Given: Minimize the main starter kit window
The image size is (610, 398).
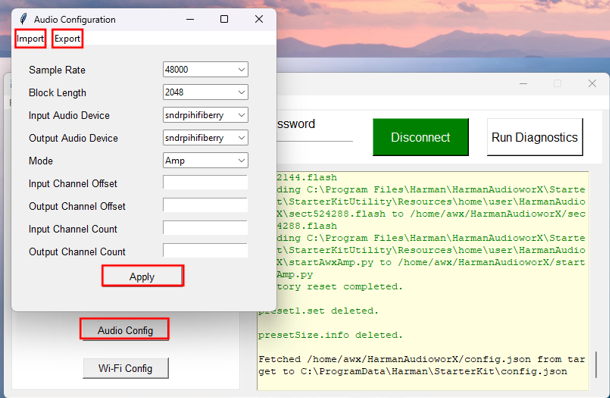Looking at the screenshot, I should coord(523,83).
